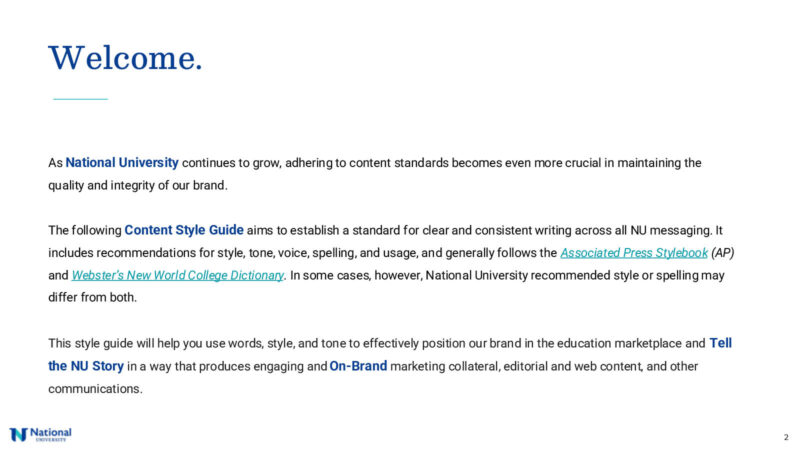This screenshot has width=800, height=450.
Task: Open Webster's New World College Dictionary link
Action: tap(178, 275)
